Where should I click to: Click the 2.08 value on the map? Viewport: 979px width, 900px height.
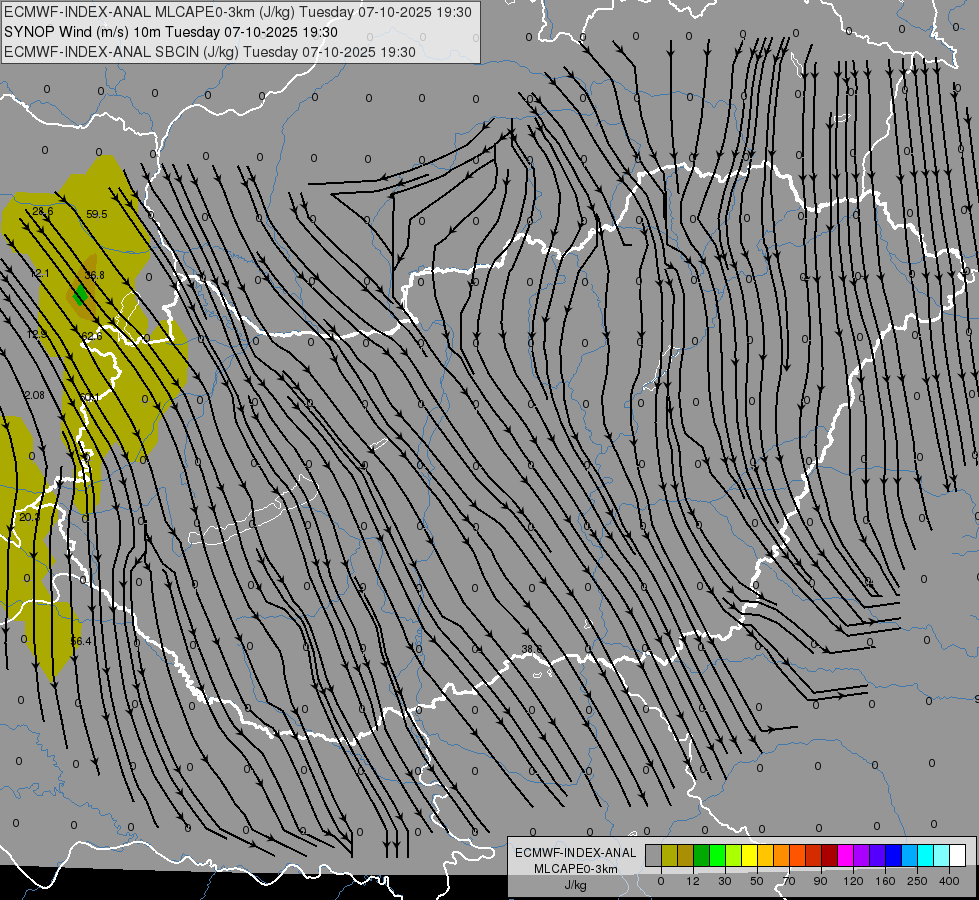[34, 395]
